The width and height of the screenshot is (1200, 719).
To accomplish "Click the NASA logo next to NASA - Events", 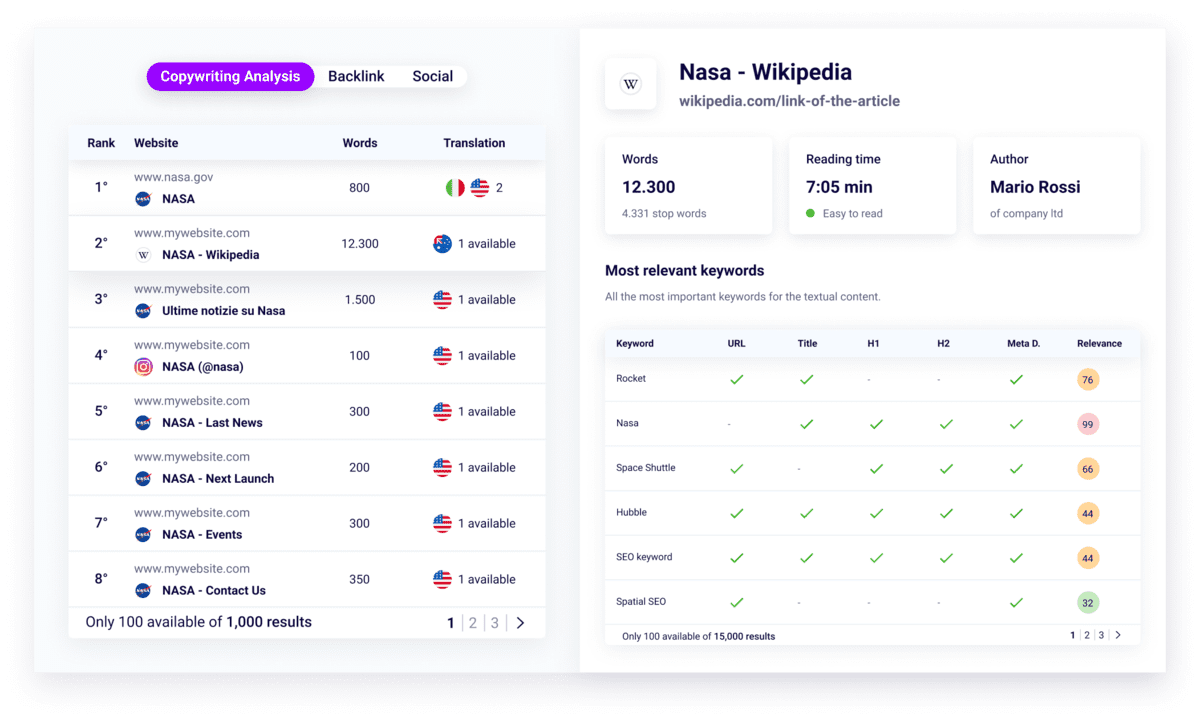I will 143,535.
